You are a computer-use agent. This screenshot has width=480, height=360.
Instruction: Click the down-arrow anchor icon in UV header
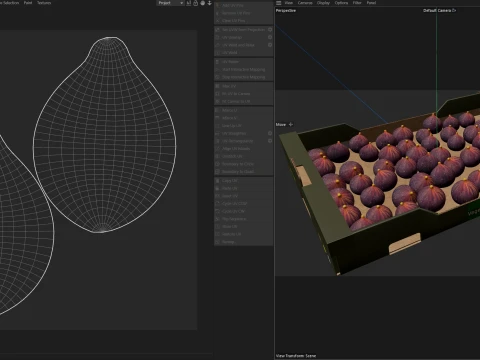pyautogui.click(x=209, y=3)
